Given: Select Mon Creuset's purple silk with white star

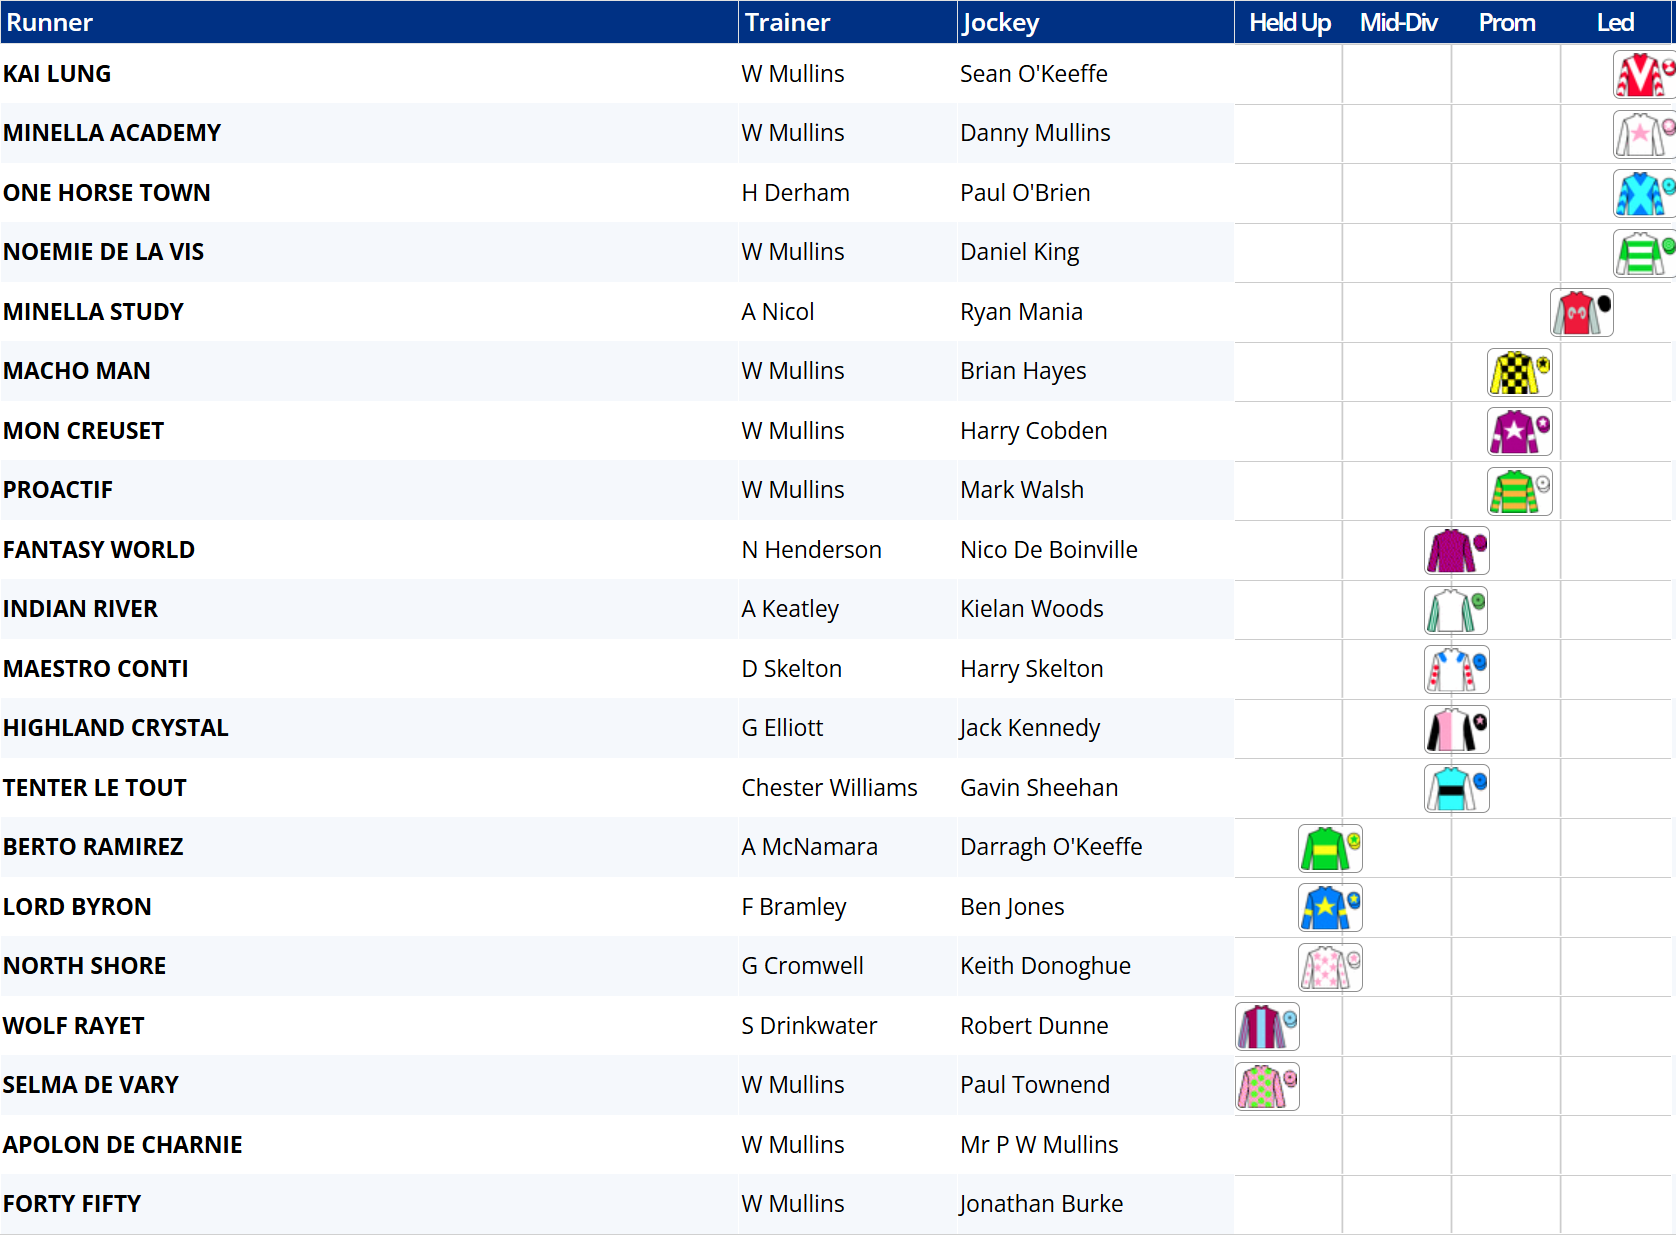Looking at the screenshot, I should (x=1519, y=432).
